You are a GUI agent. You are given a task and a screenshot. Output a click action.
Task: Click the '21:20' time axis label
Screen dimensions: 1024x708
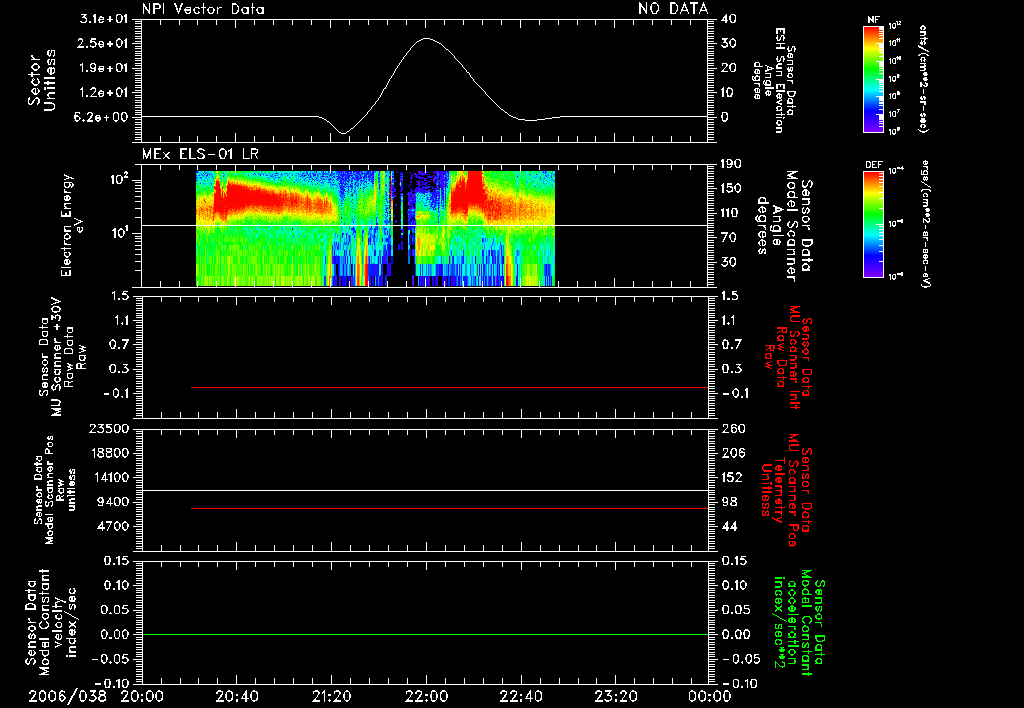[x=332, y=696]
